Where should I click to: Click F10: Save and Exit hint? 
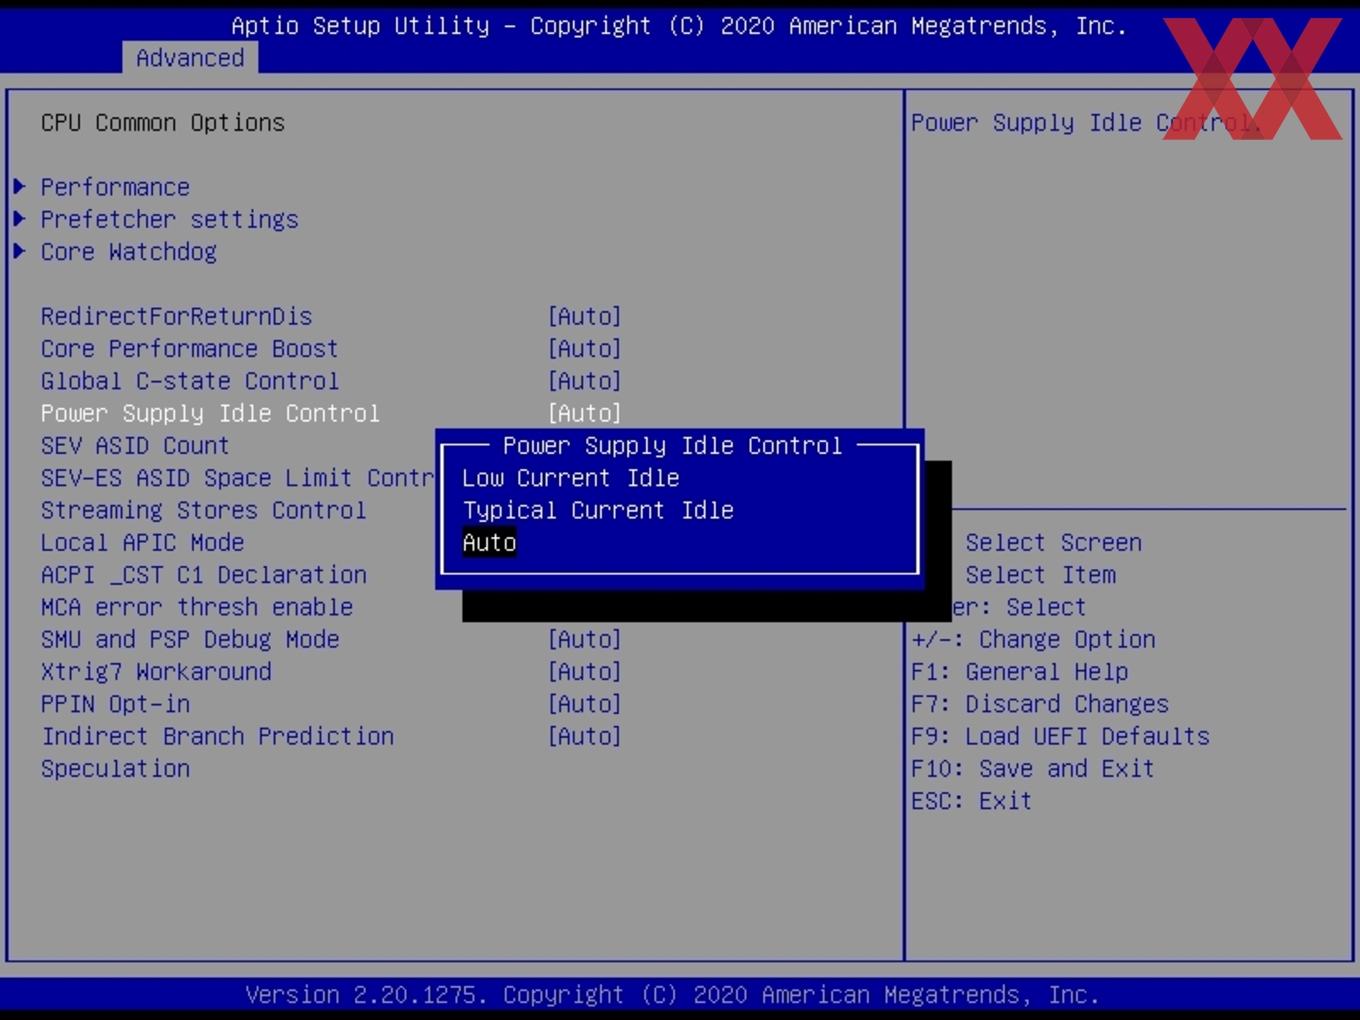(x=1033, y=768)
